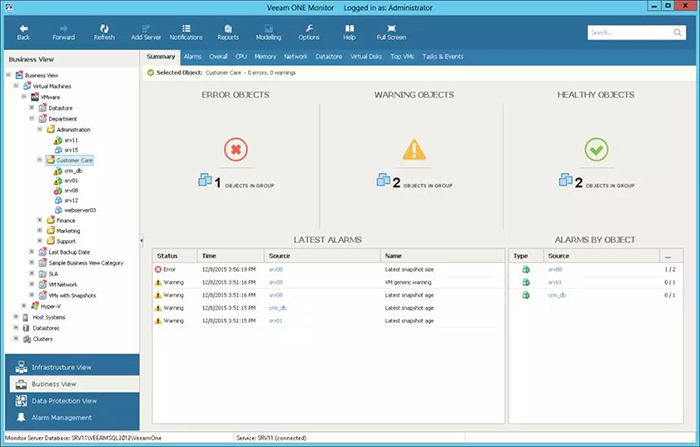Screen dimensions: 700x447
Task: Click the yellow Warning Objects triangle icon
Action: click(x=415, y=149)
